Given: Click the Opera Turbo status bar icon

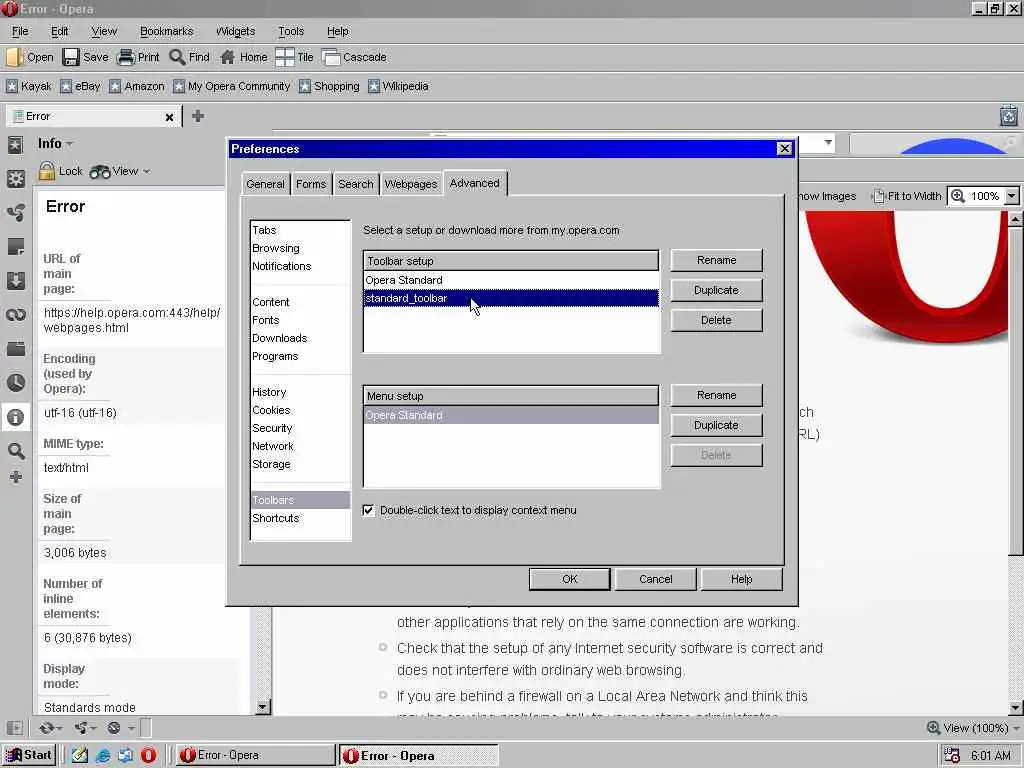Looking at the screenshot, I should tap(114, 728).
